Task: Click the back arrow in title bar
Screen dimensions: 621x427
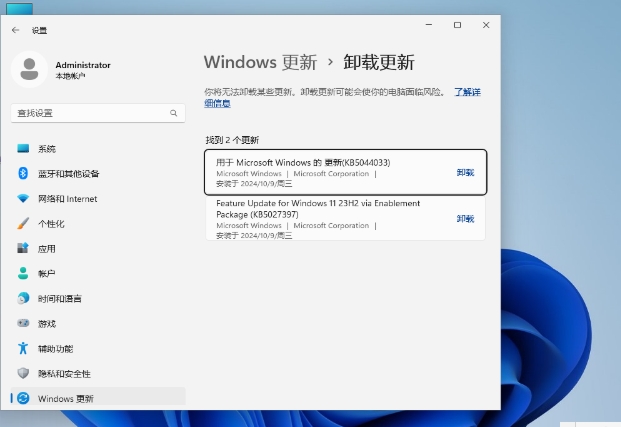Action: click(x=16, y=30)
